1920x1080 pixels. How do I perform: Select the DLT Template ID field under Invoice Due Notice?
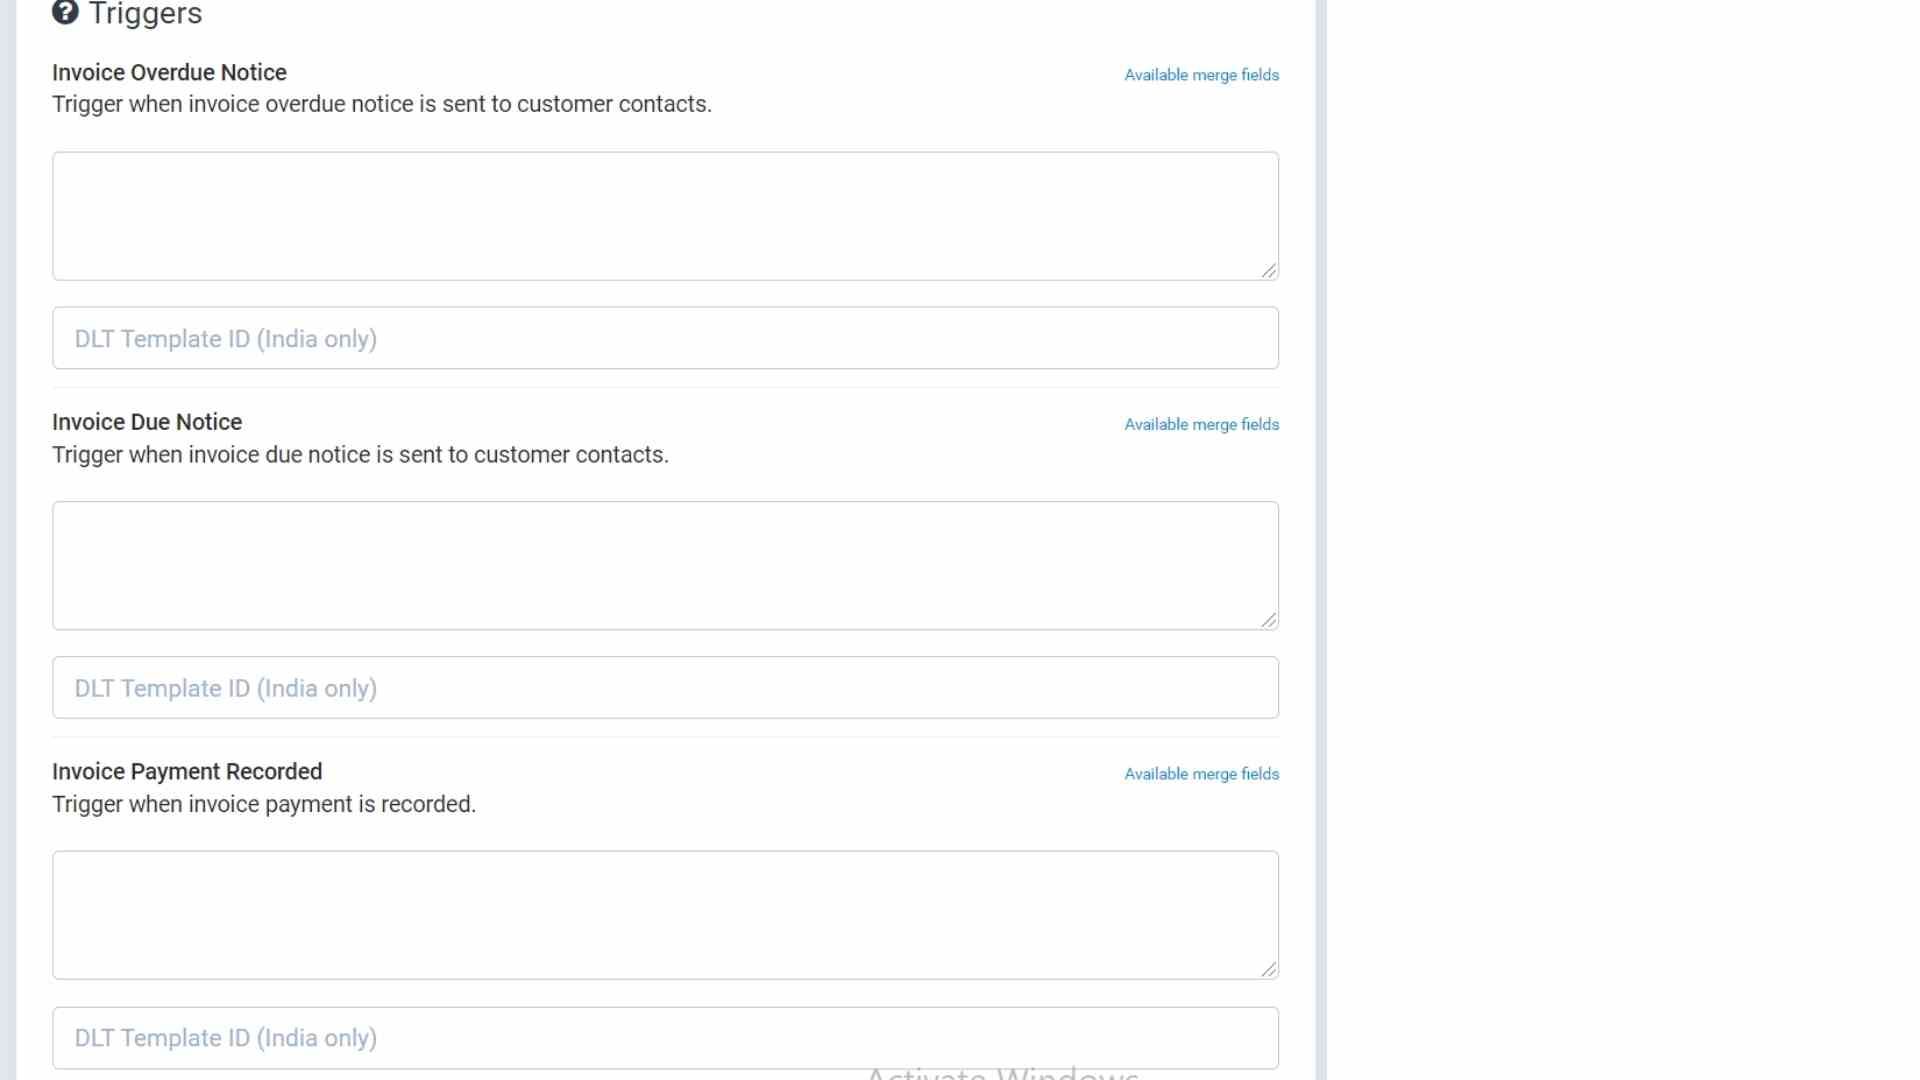(664, 688)
